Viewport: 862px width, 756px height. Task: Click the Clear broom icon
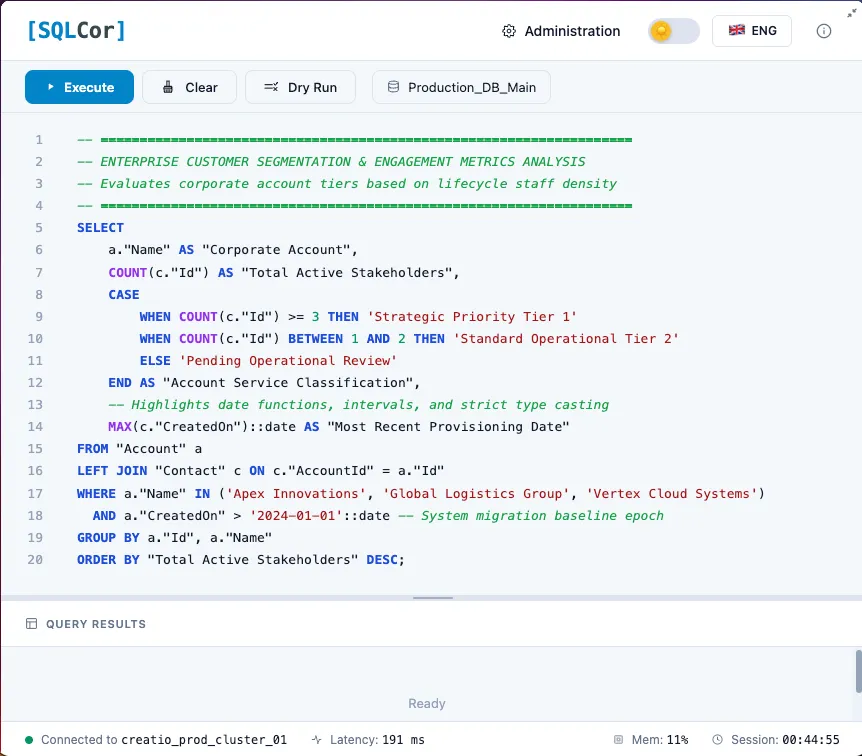(x=168, y=87)
